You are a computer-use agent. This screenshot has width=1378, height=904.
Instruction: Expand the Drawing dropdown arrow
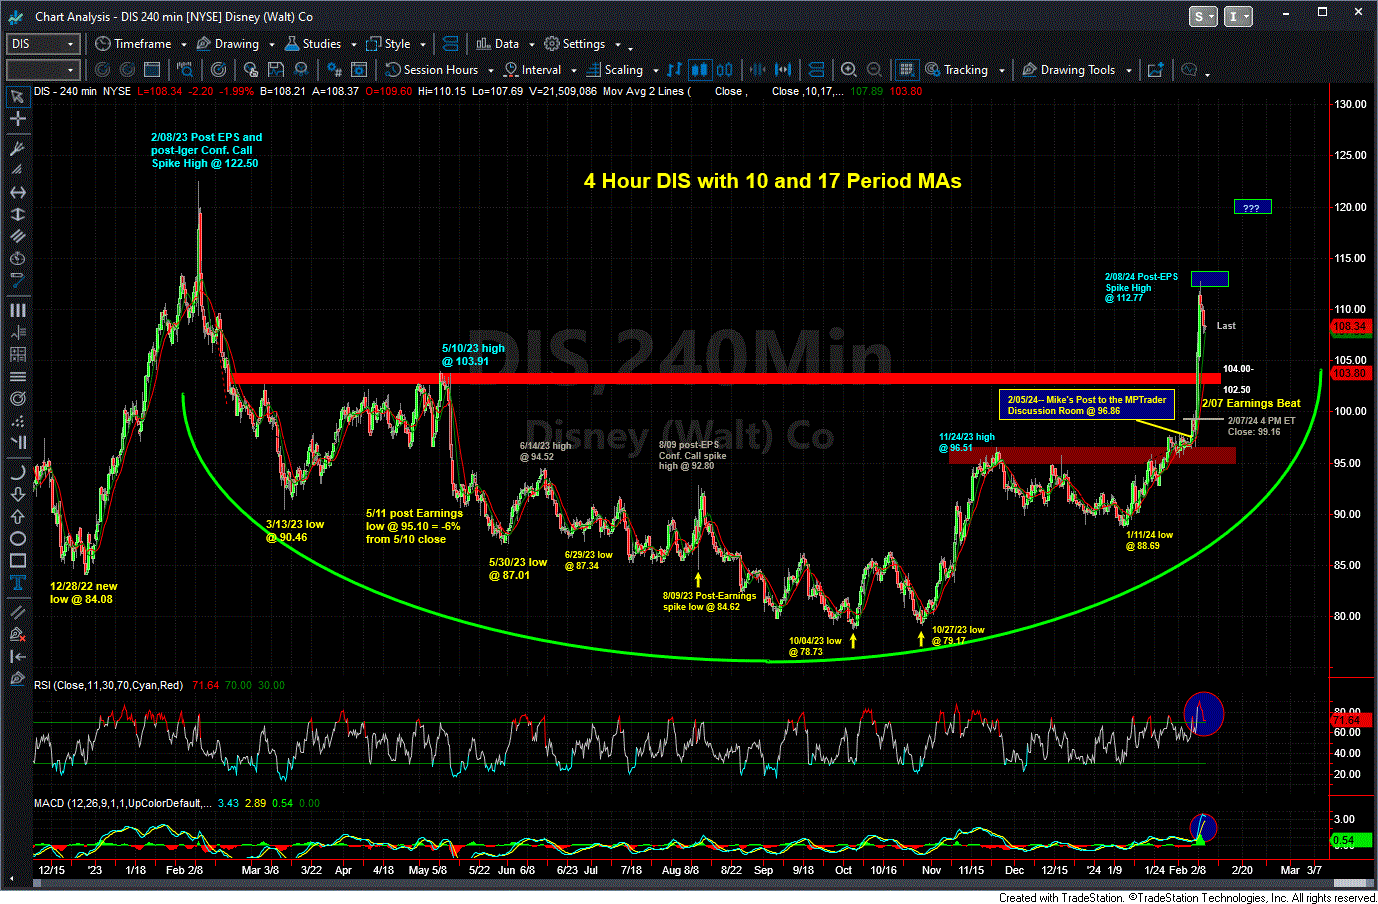(271, 45)
